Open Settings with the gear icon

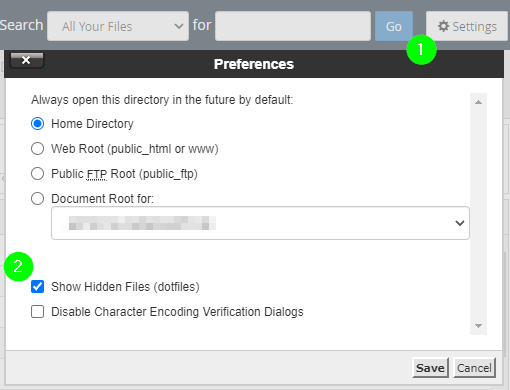(467, 26)
